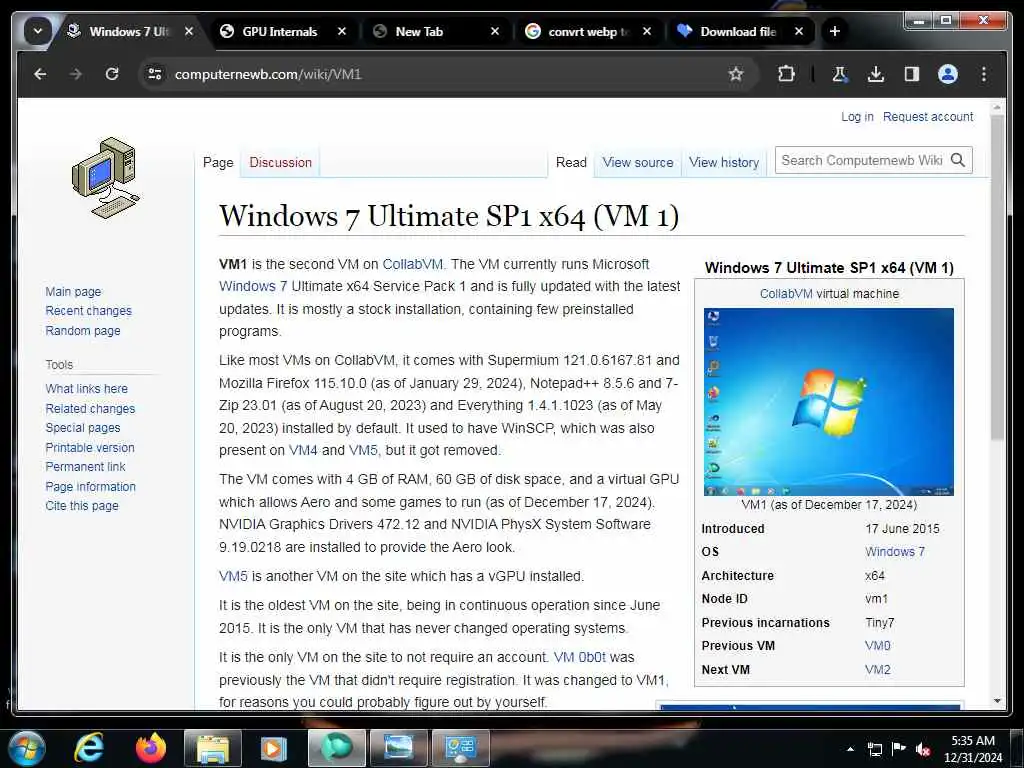This screenshot has width=1024, height=768.
Task: Toggle the browser side panel
Action: click(912, 74)
